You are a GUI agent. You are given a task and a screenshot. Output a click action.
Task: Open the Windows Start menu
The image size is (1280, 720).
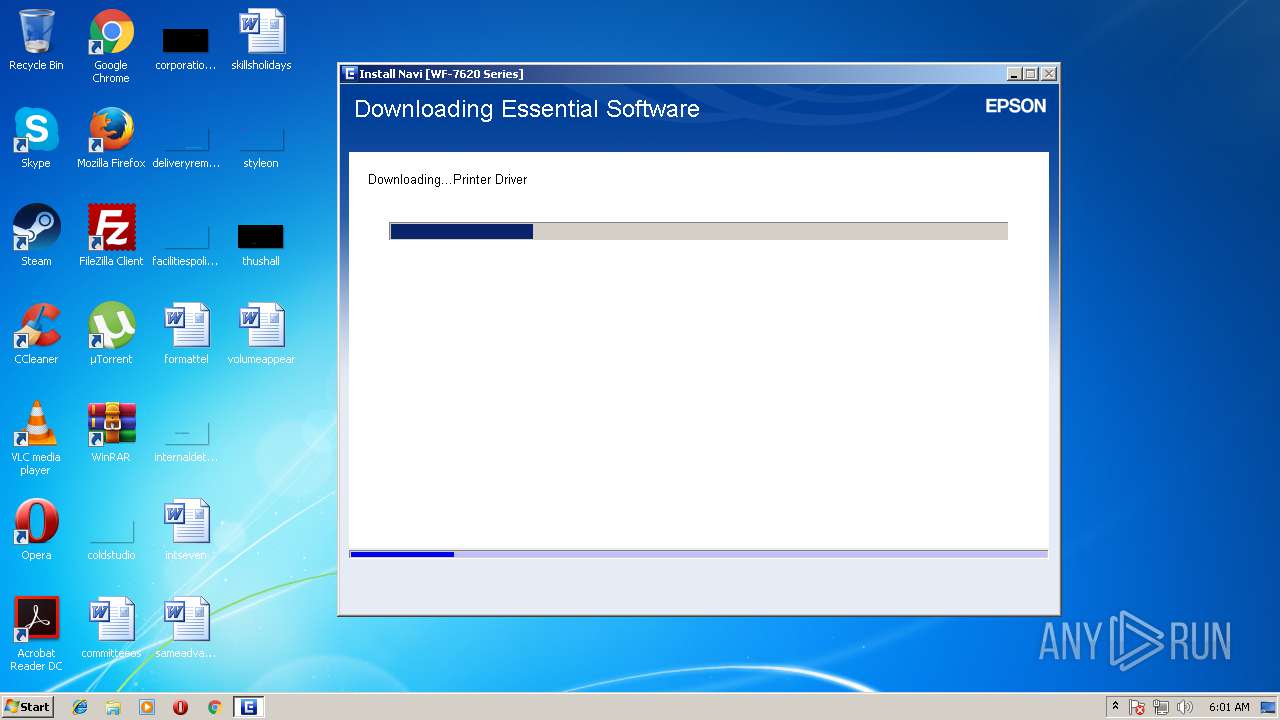(27, 707)
